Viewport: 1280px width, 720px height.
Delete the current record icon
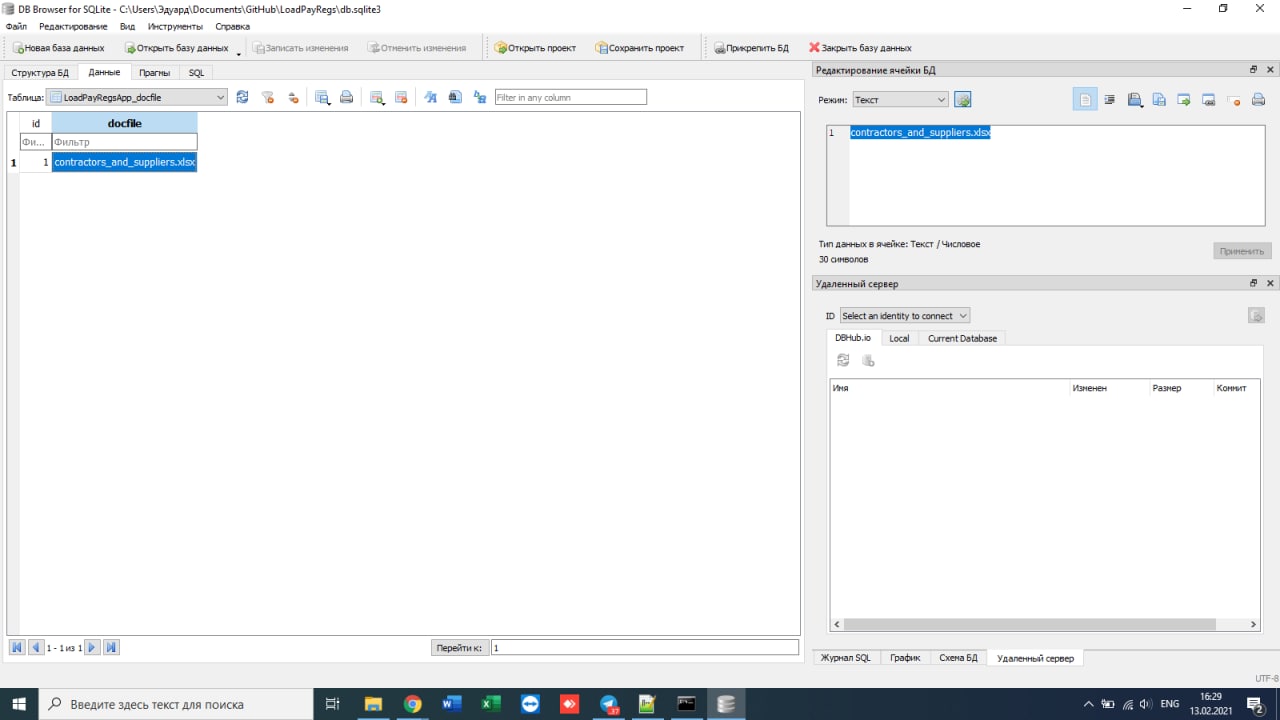(401, 97)
